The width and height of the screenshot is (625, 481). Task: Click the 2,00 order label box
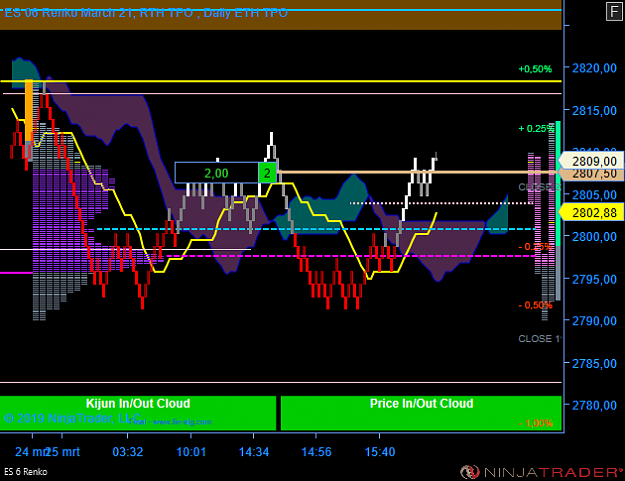(x=216, y=173)
